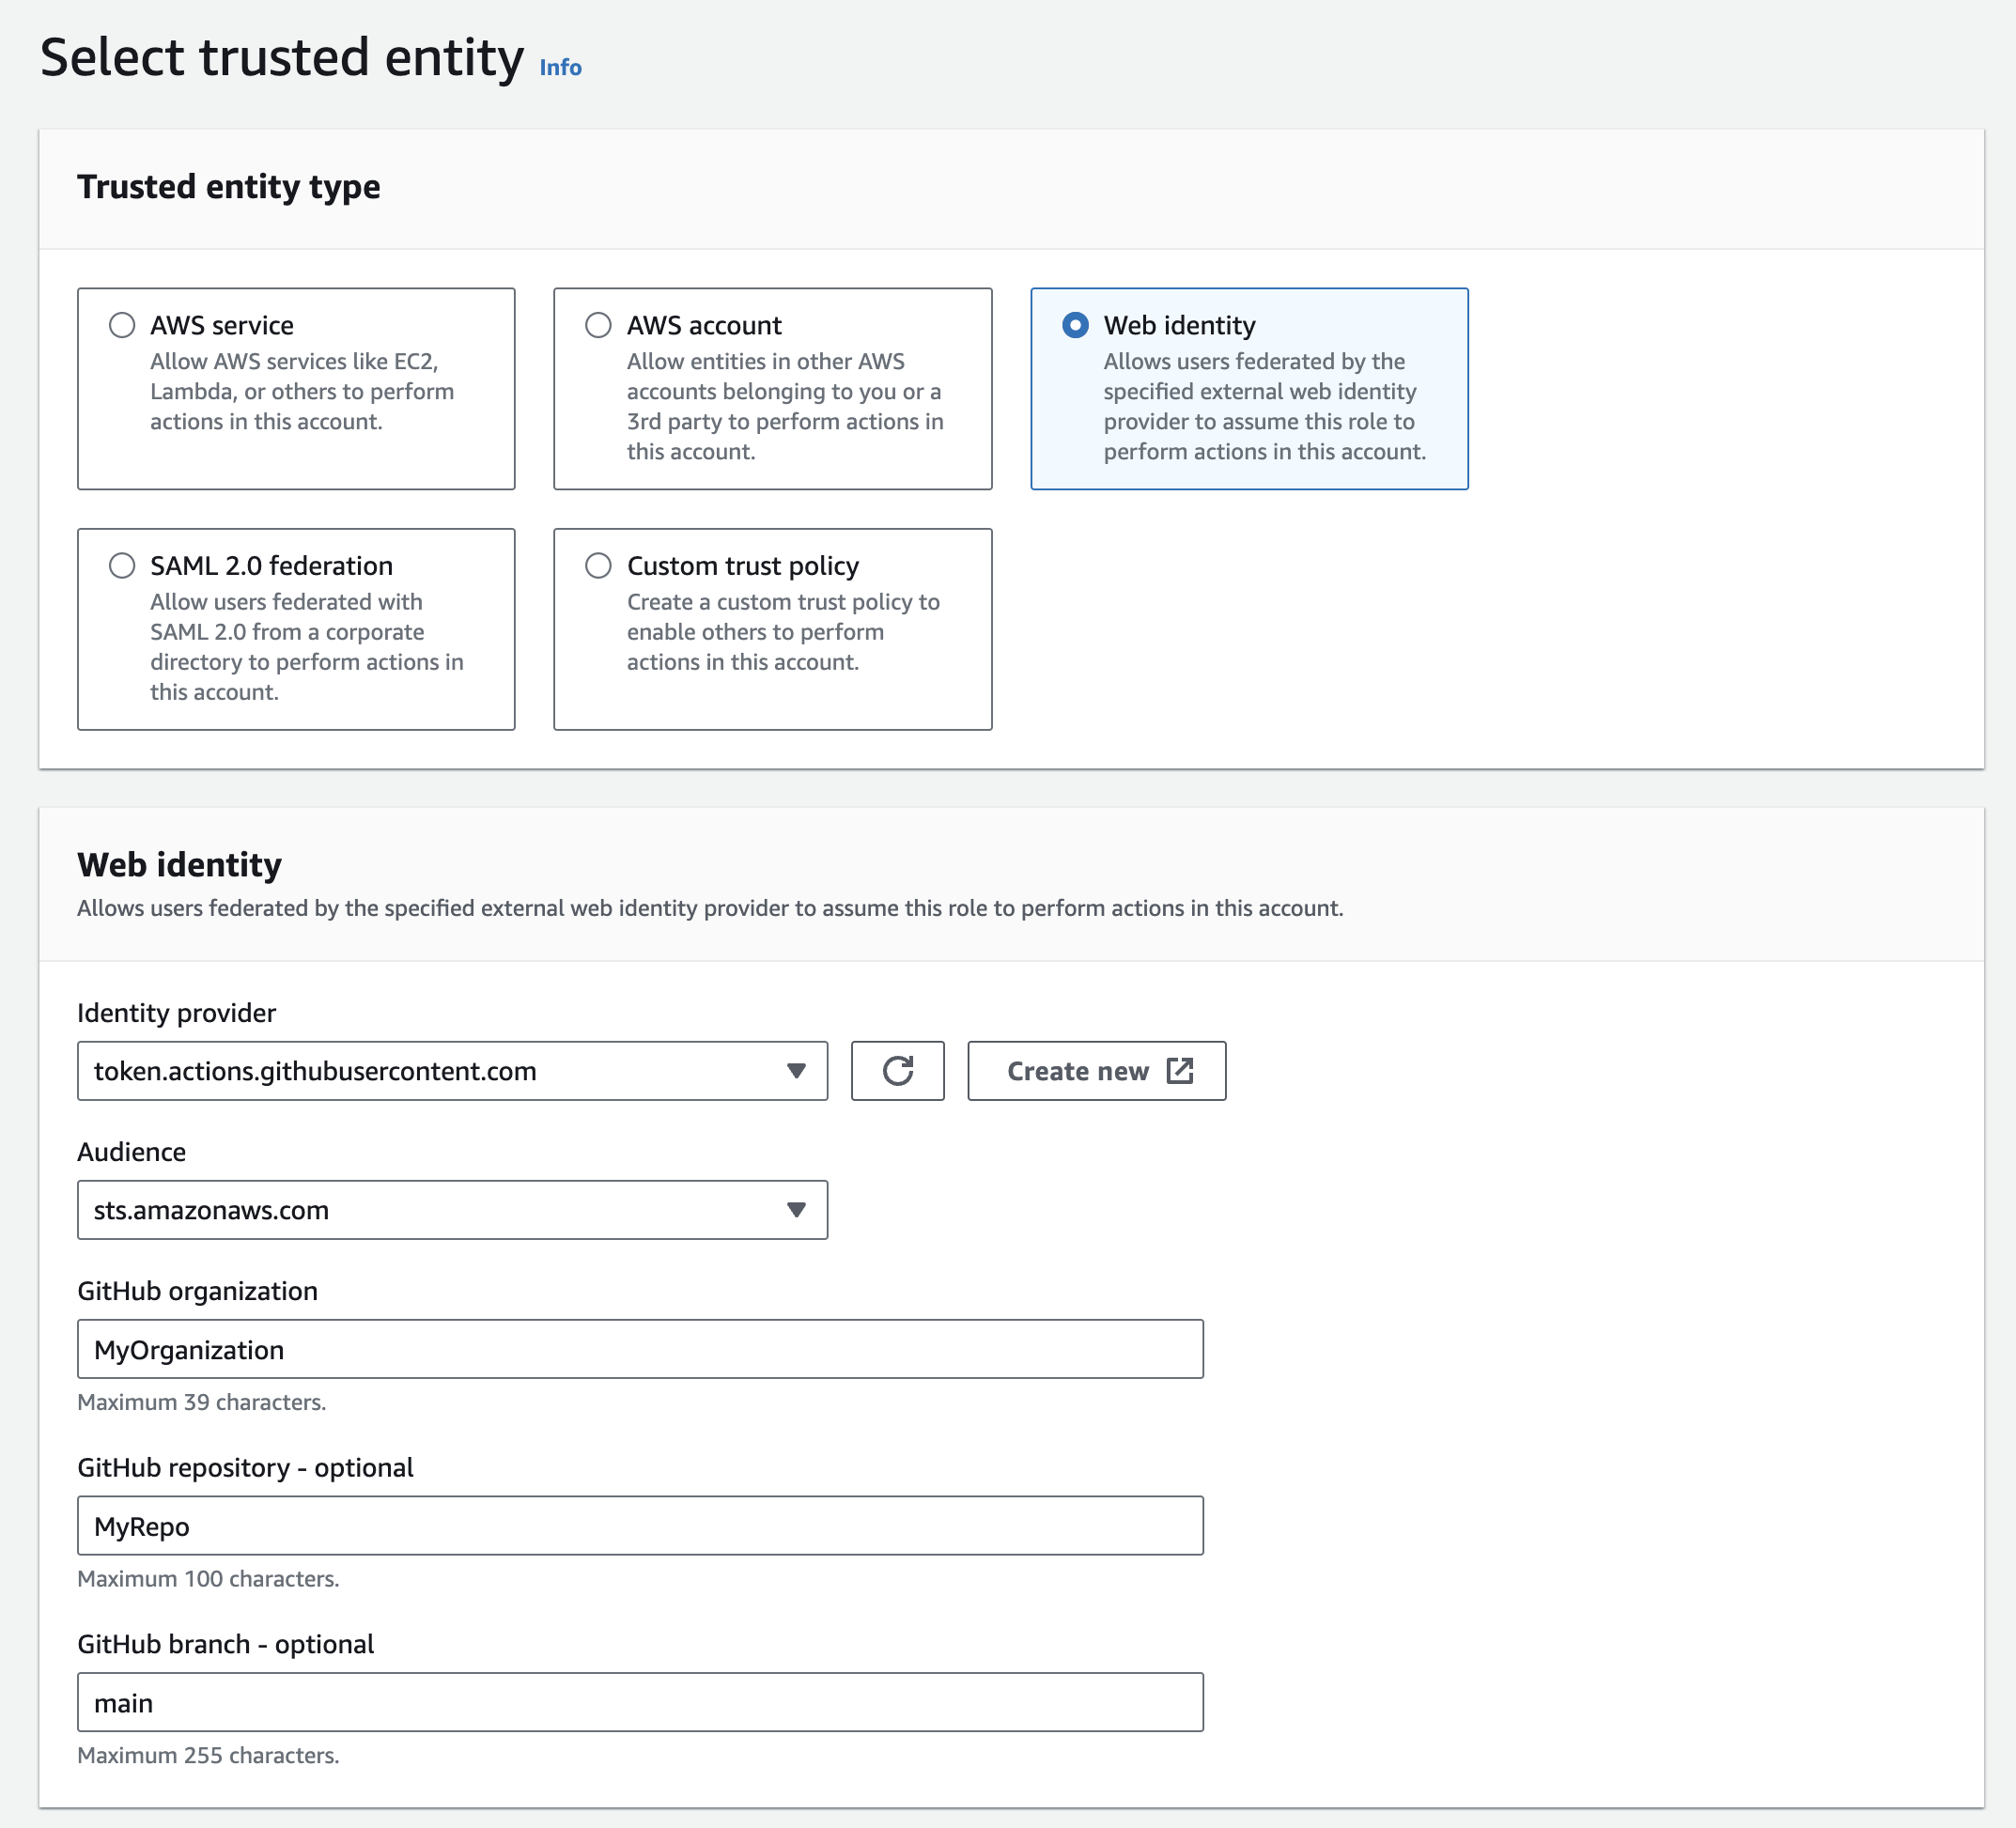The height and width of the screenshot is (1828, 2016).
Task: Click the Audience dropdown arrow icon
Action: (796, 1210)
